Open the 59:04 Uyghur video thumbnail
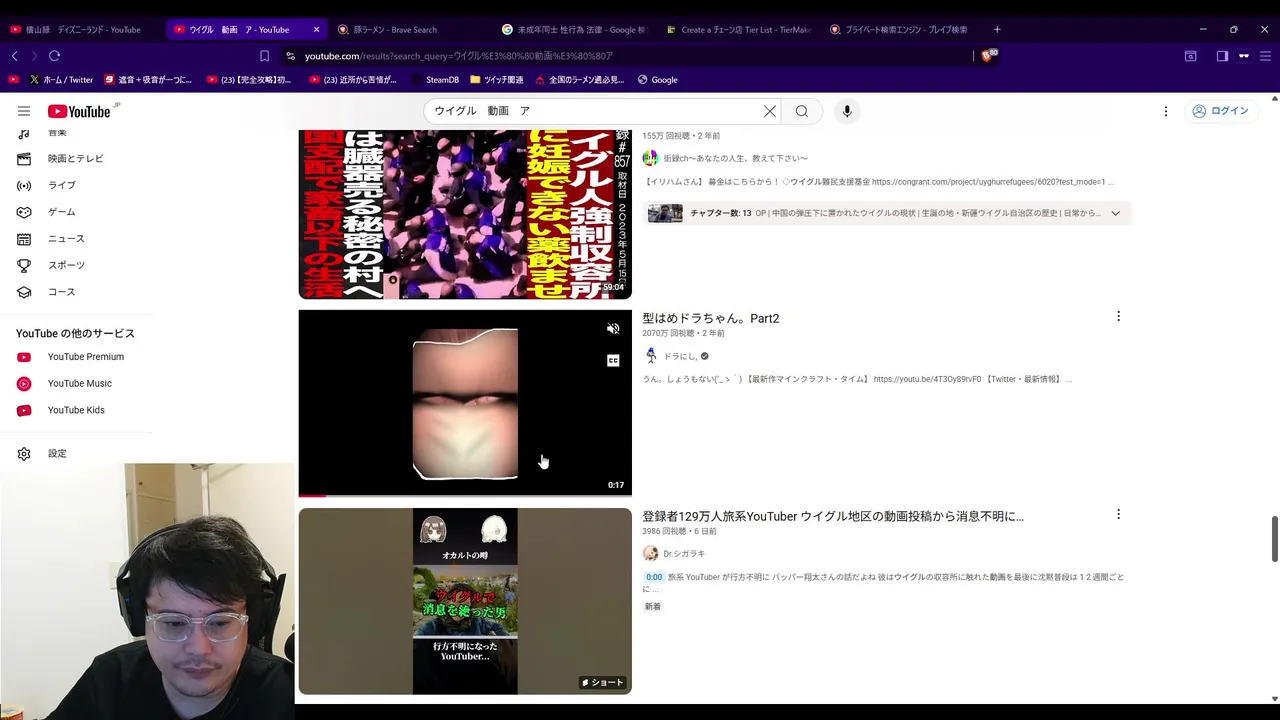1280x720 pixels. (465, 214)
